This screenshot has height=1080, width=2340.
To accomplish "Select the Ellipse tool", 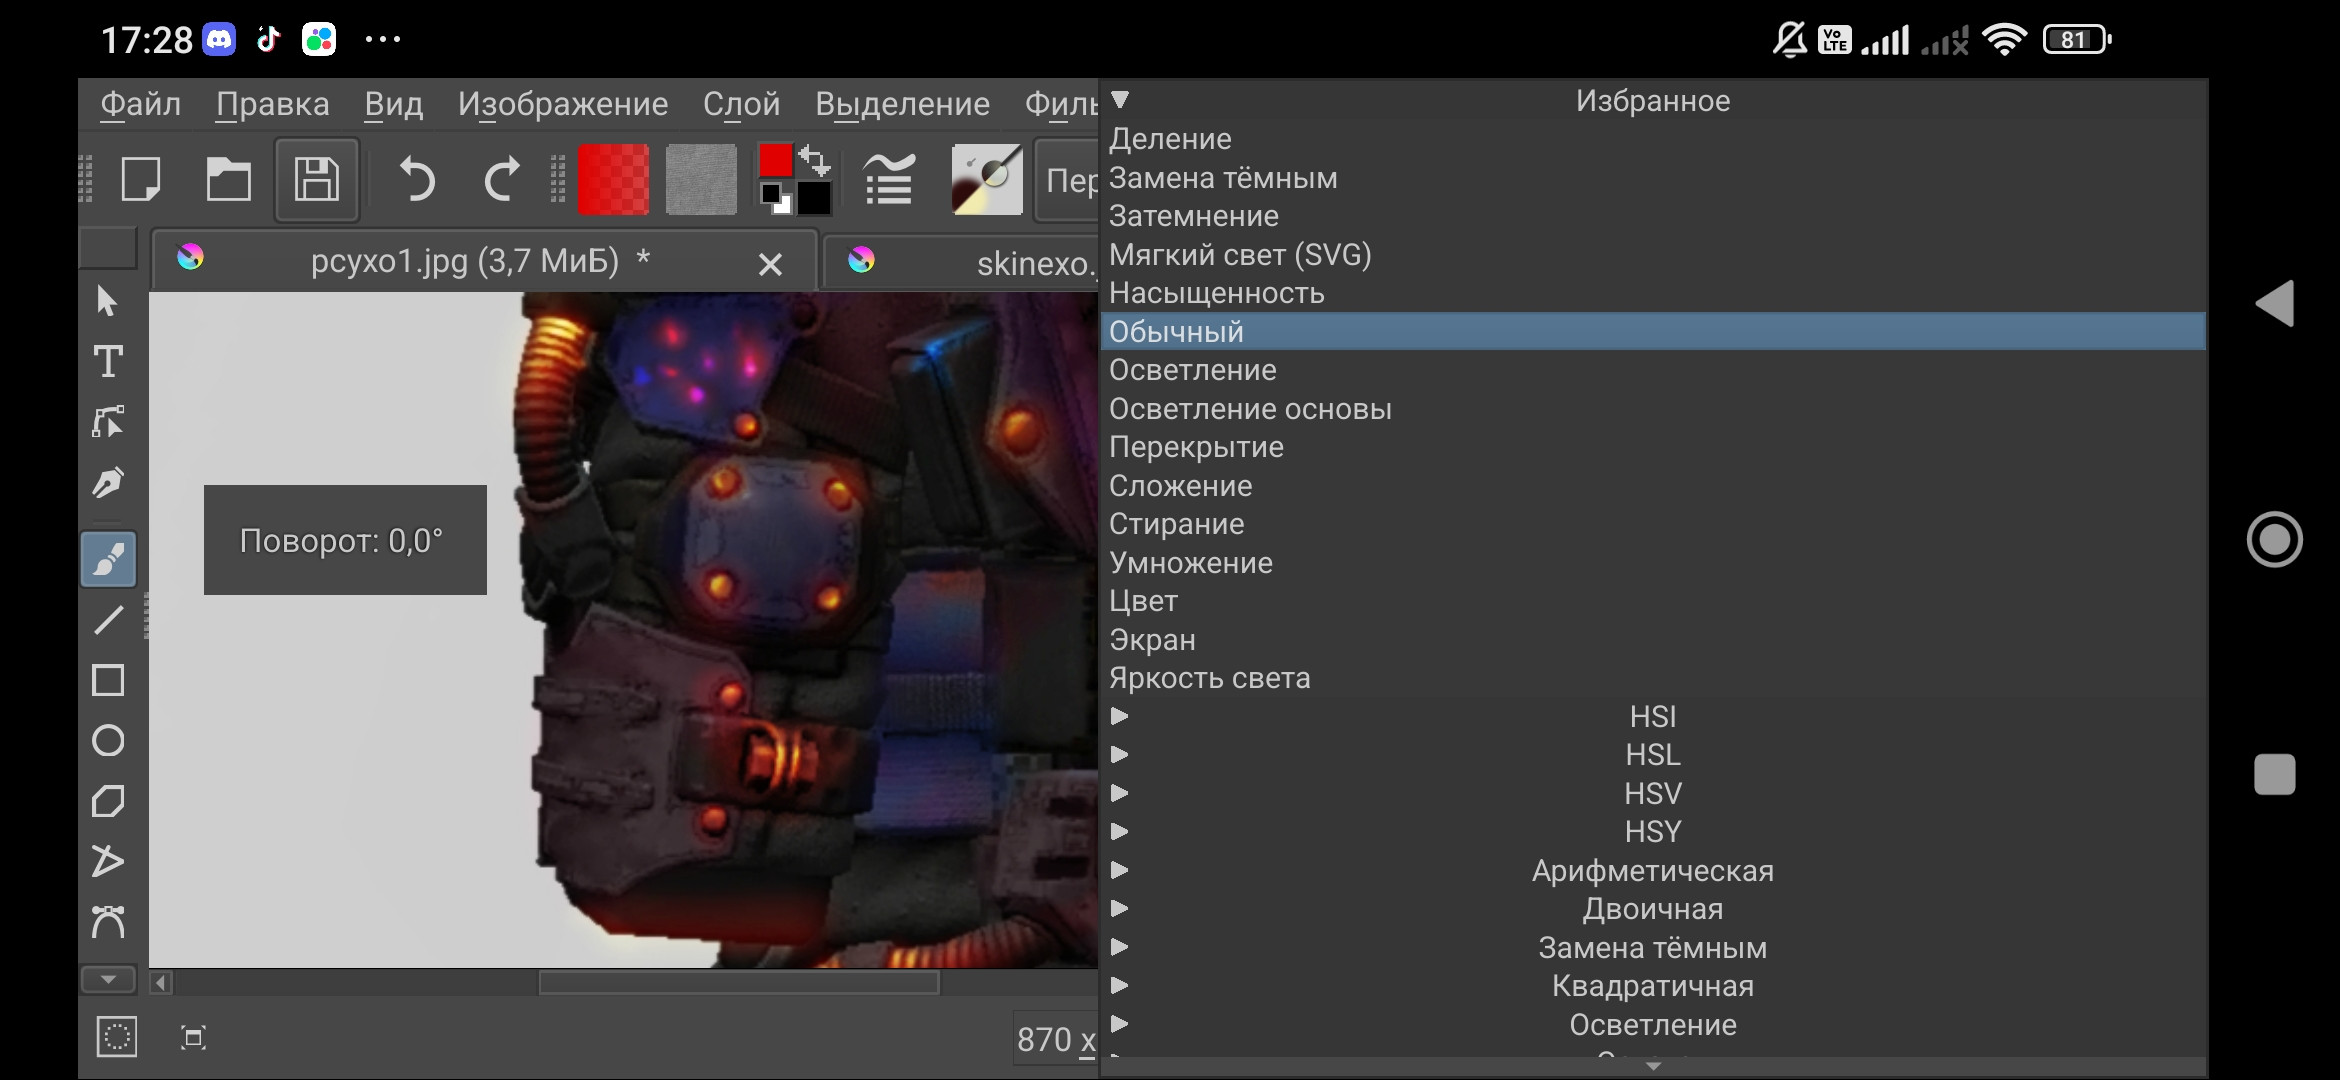I will 108,741.
